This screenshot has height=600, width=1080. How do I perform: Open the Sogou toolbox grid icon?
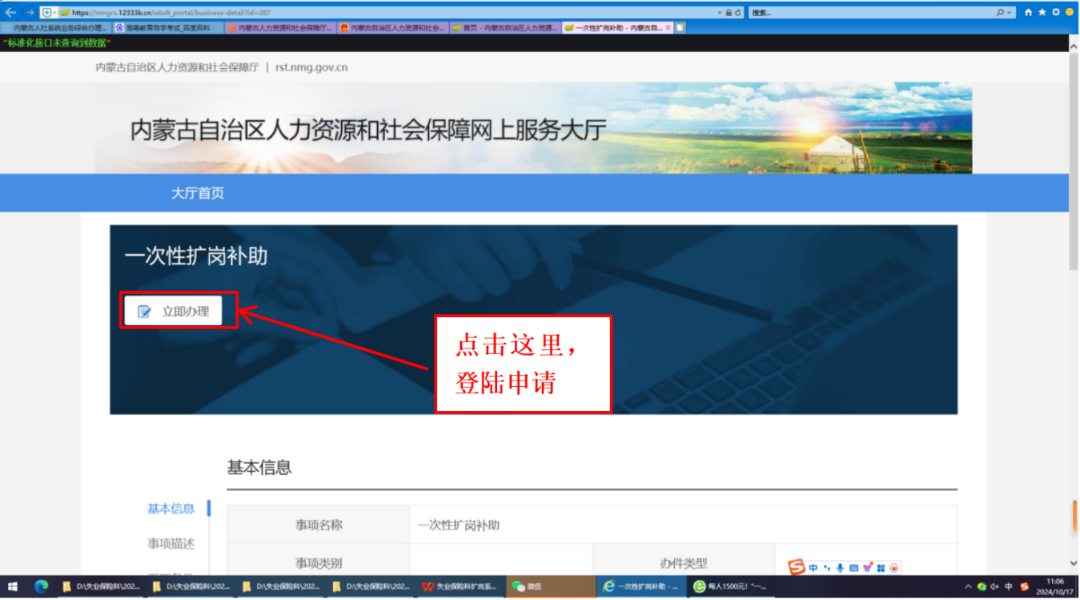(x=881, y=568)
